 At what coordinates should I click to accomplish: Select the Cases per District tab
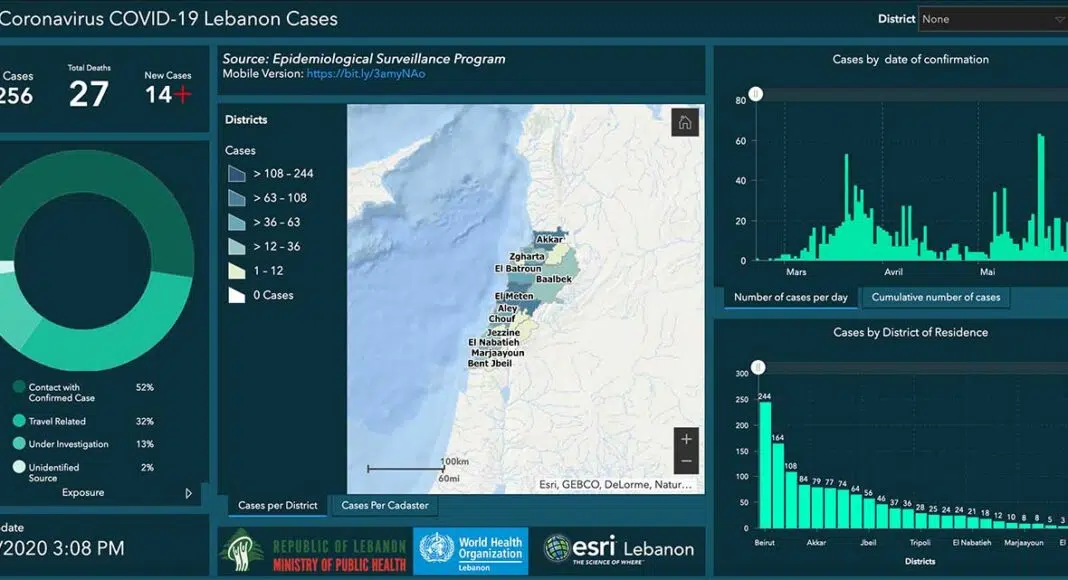click(277, 506)
